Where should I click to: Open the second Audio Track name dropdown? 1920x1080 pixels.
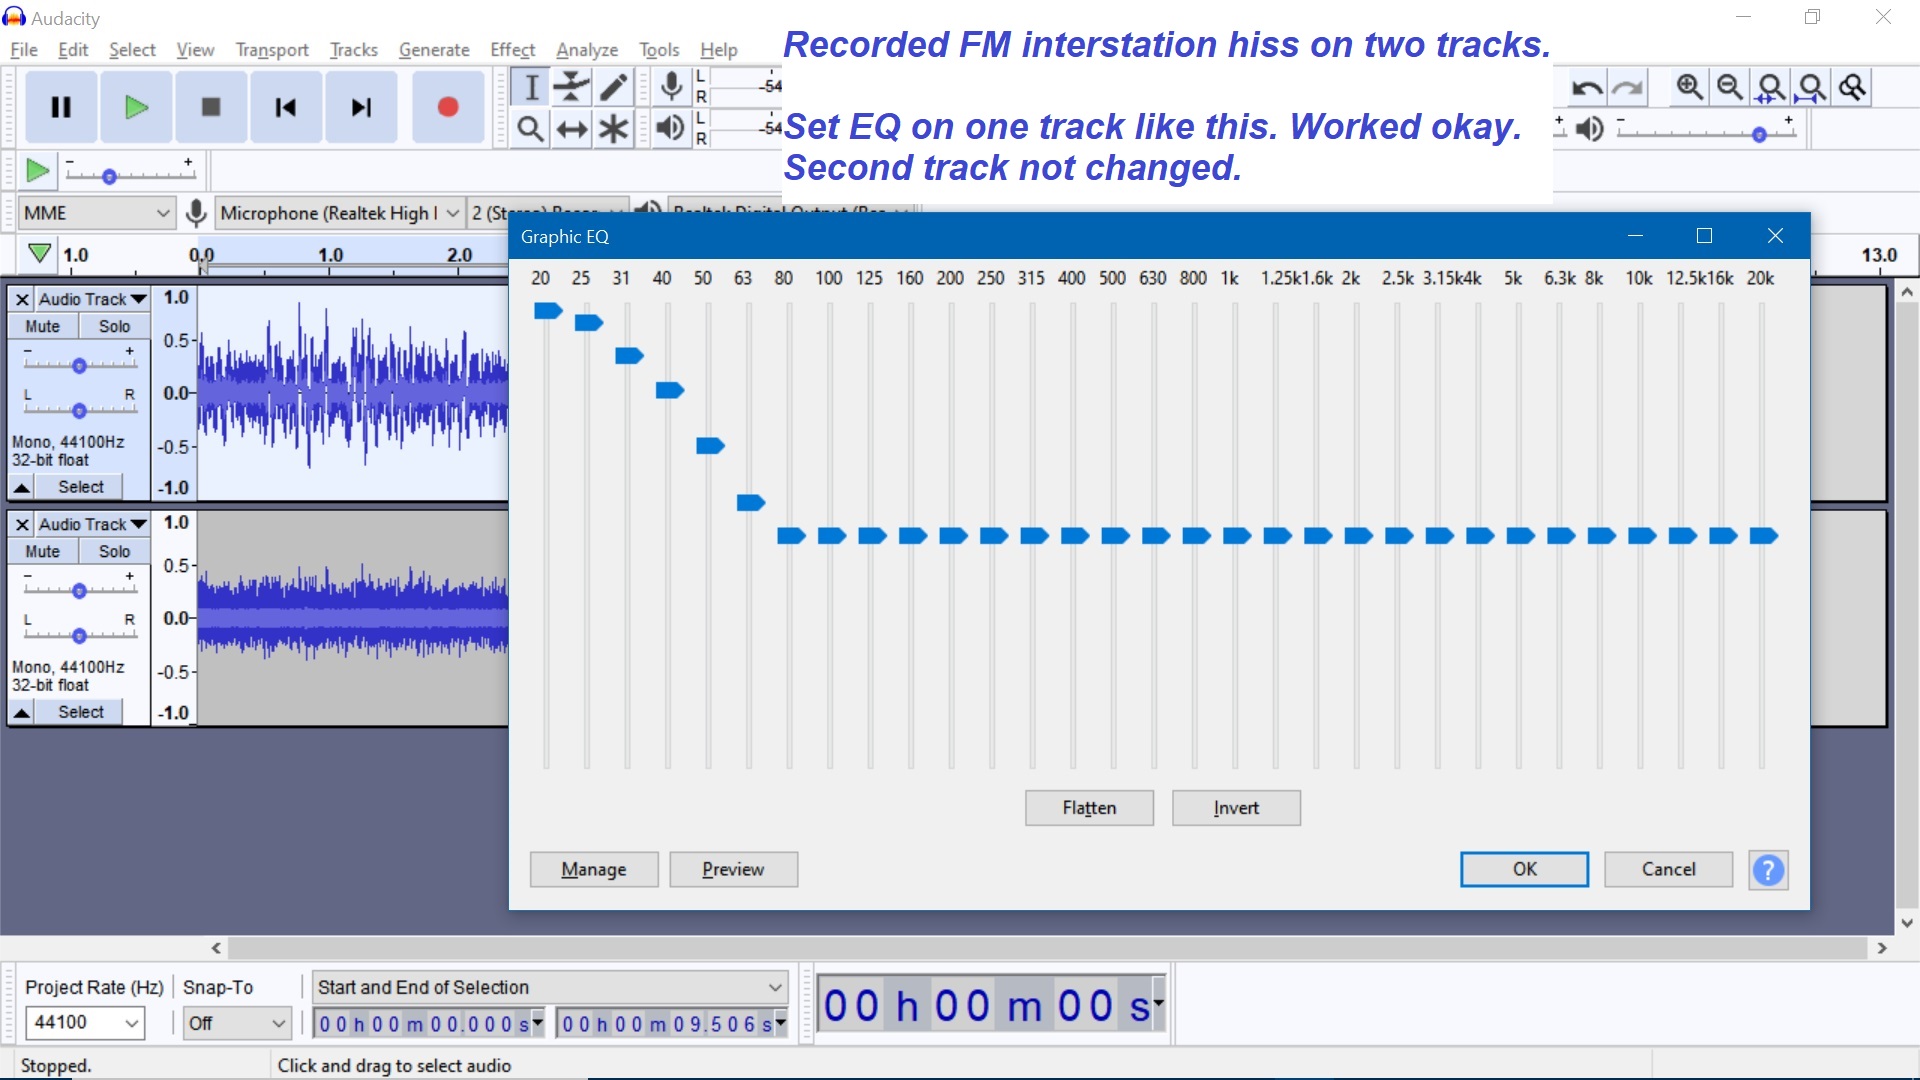pyautogui.click(x=93, y=524)
